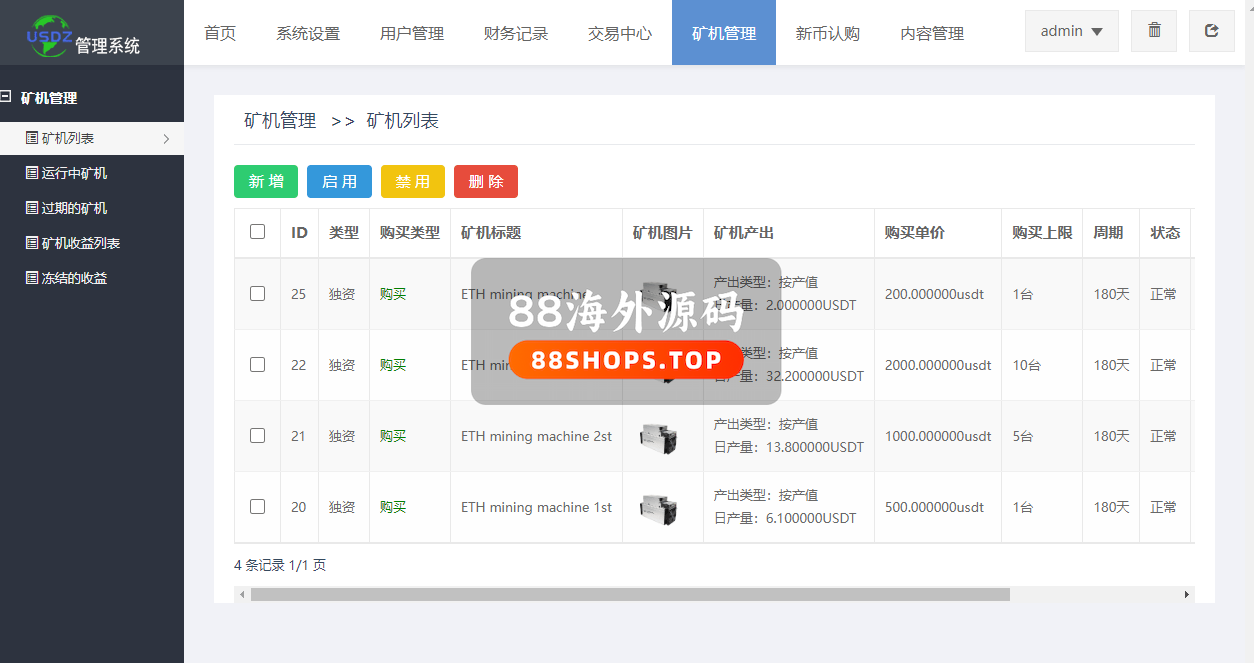This screenshot has width=1254, height=663.
Task: Click the list icon beside 过期的矿机
Action: pyautogui.click(x=32, y=208)
